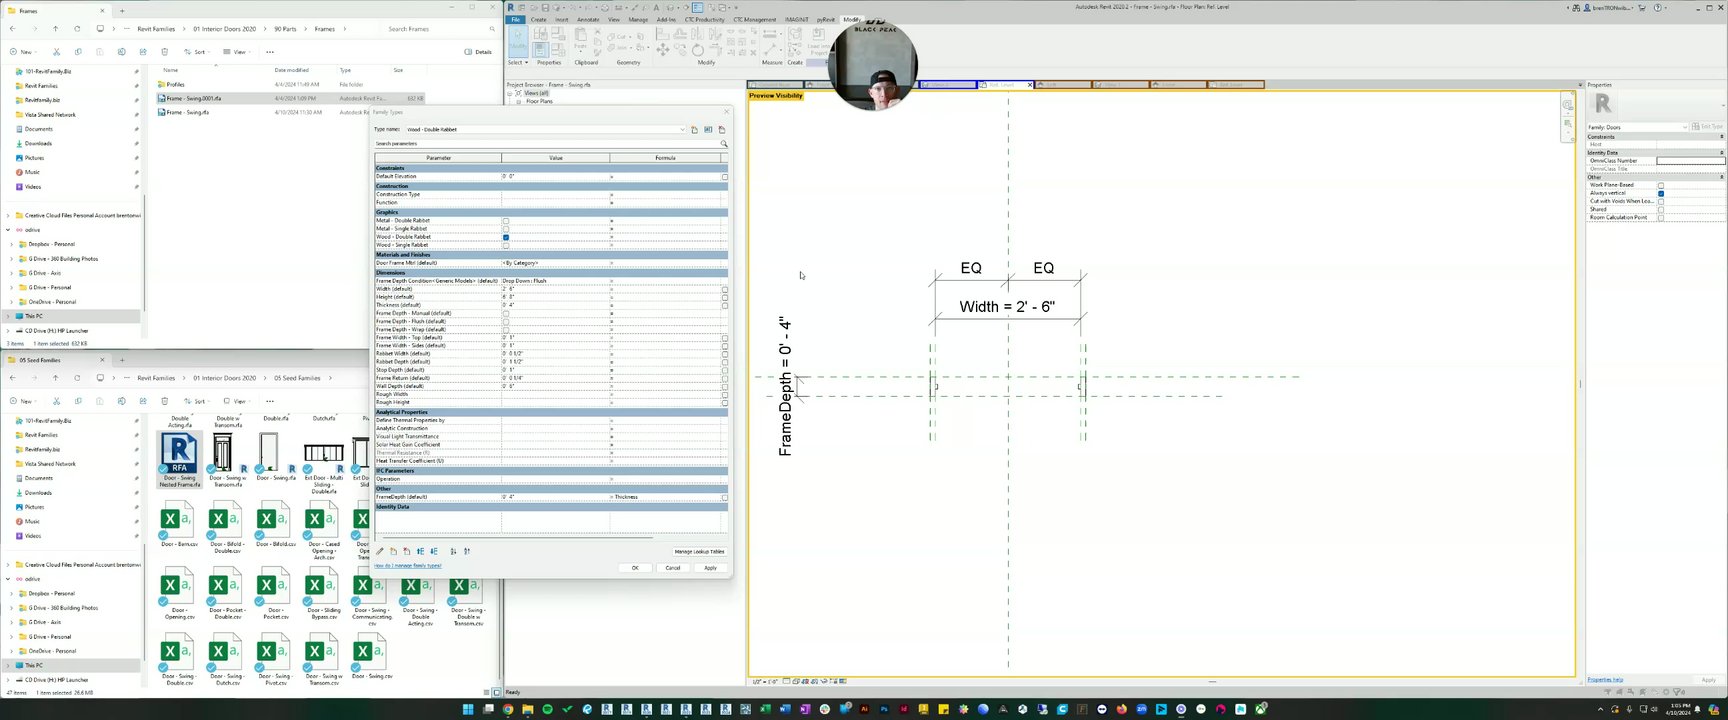This screenshot has height=720, width=1728.
Task: Refresh the Frames Explorer window
Action: 77,29
